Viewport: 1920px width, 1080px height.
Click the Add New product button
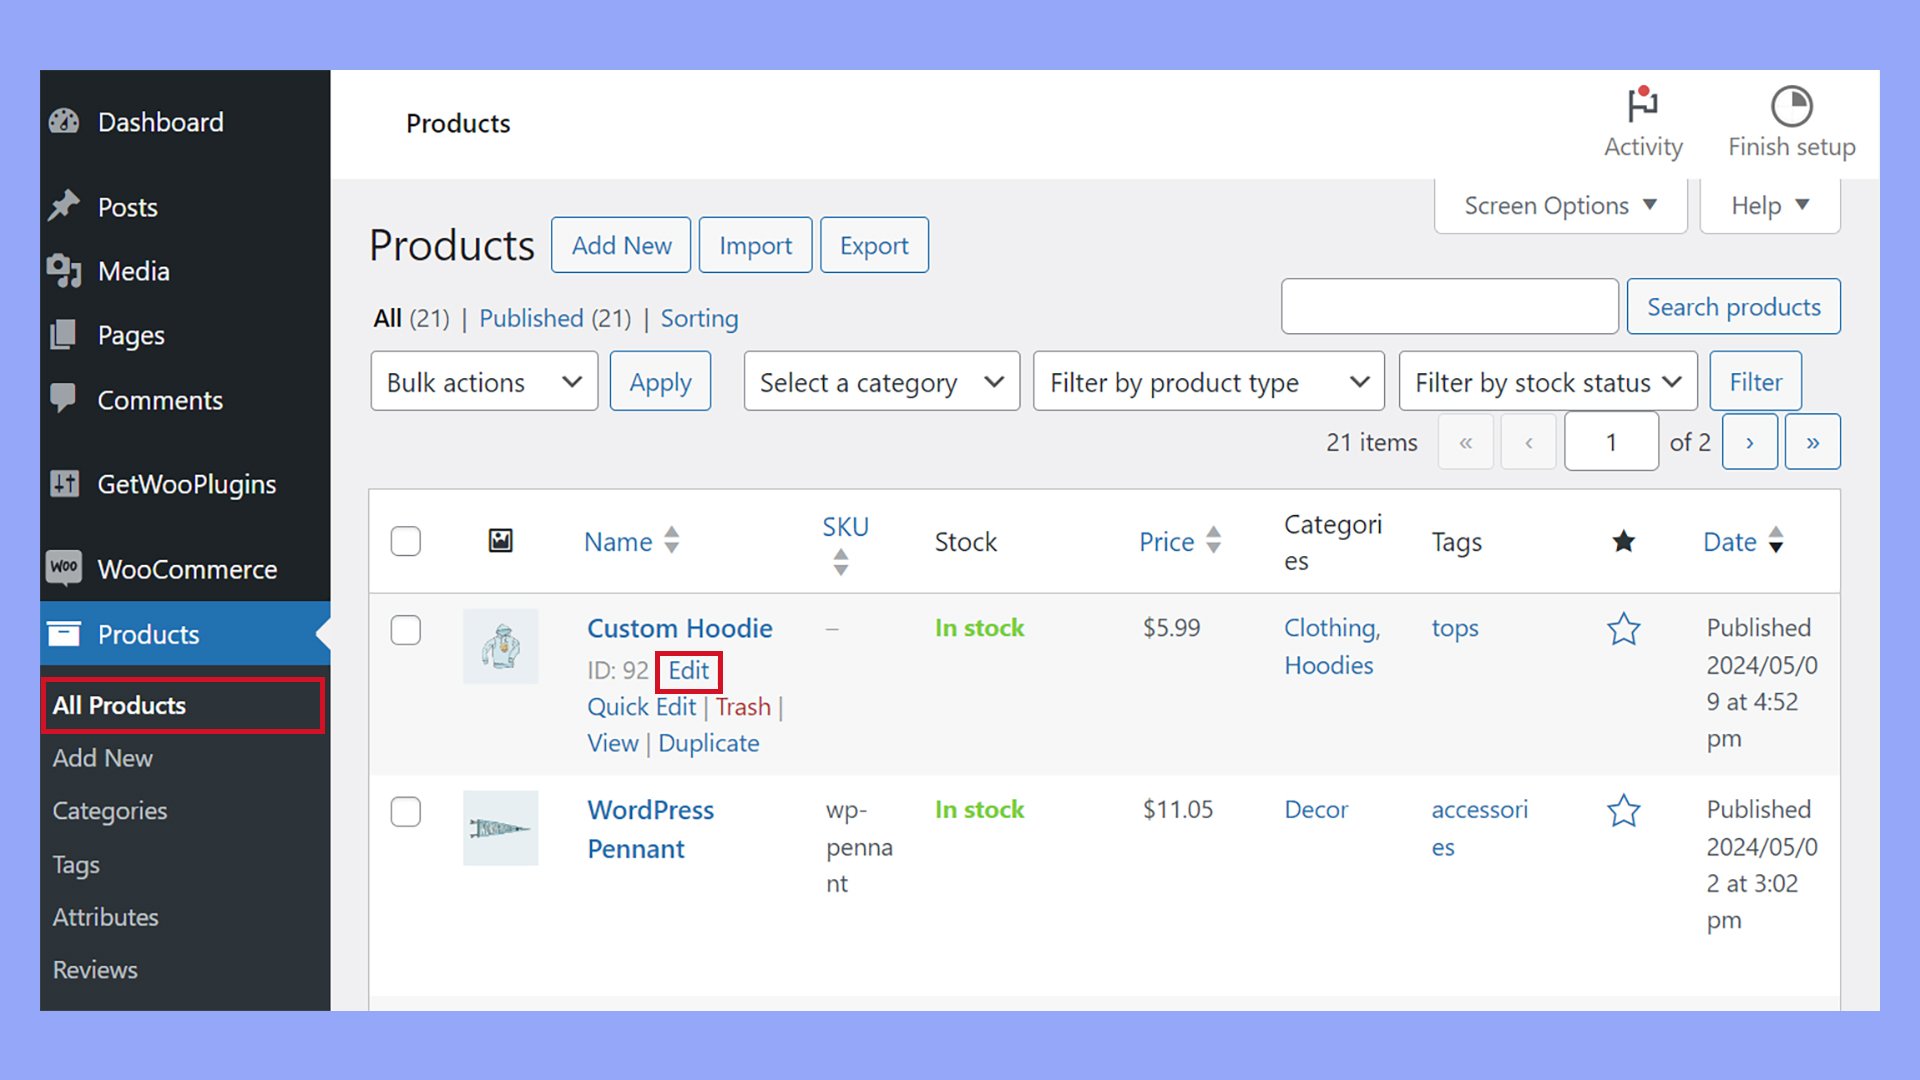(x=620, y=244)
